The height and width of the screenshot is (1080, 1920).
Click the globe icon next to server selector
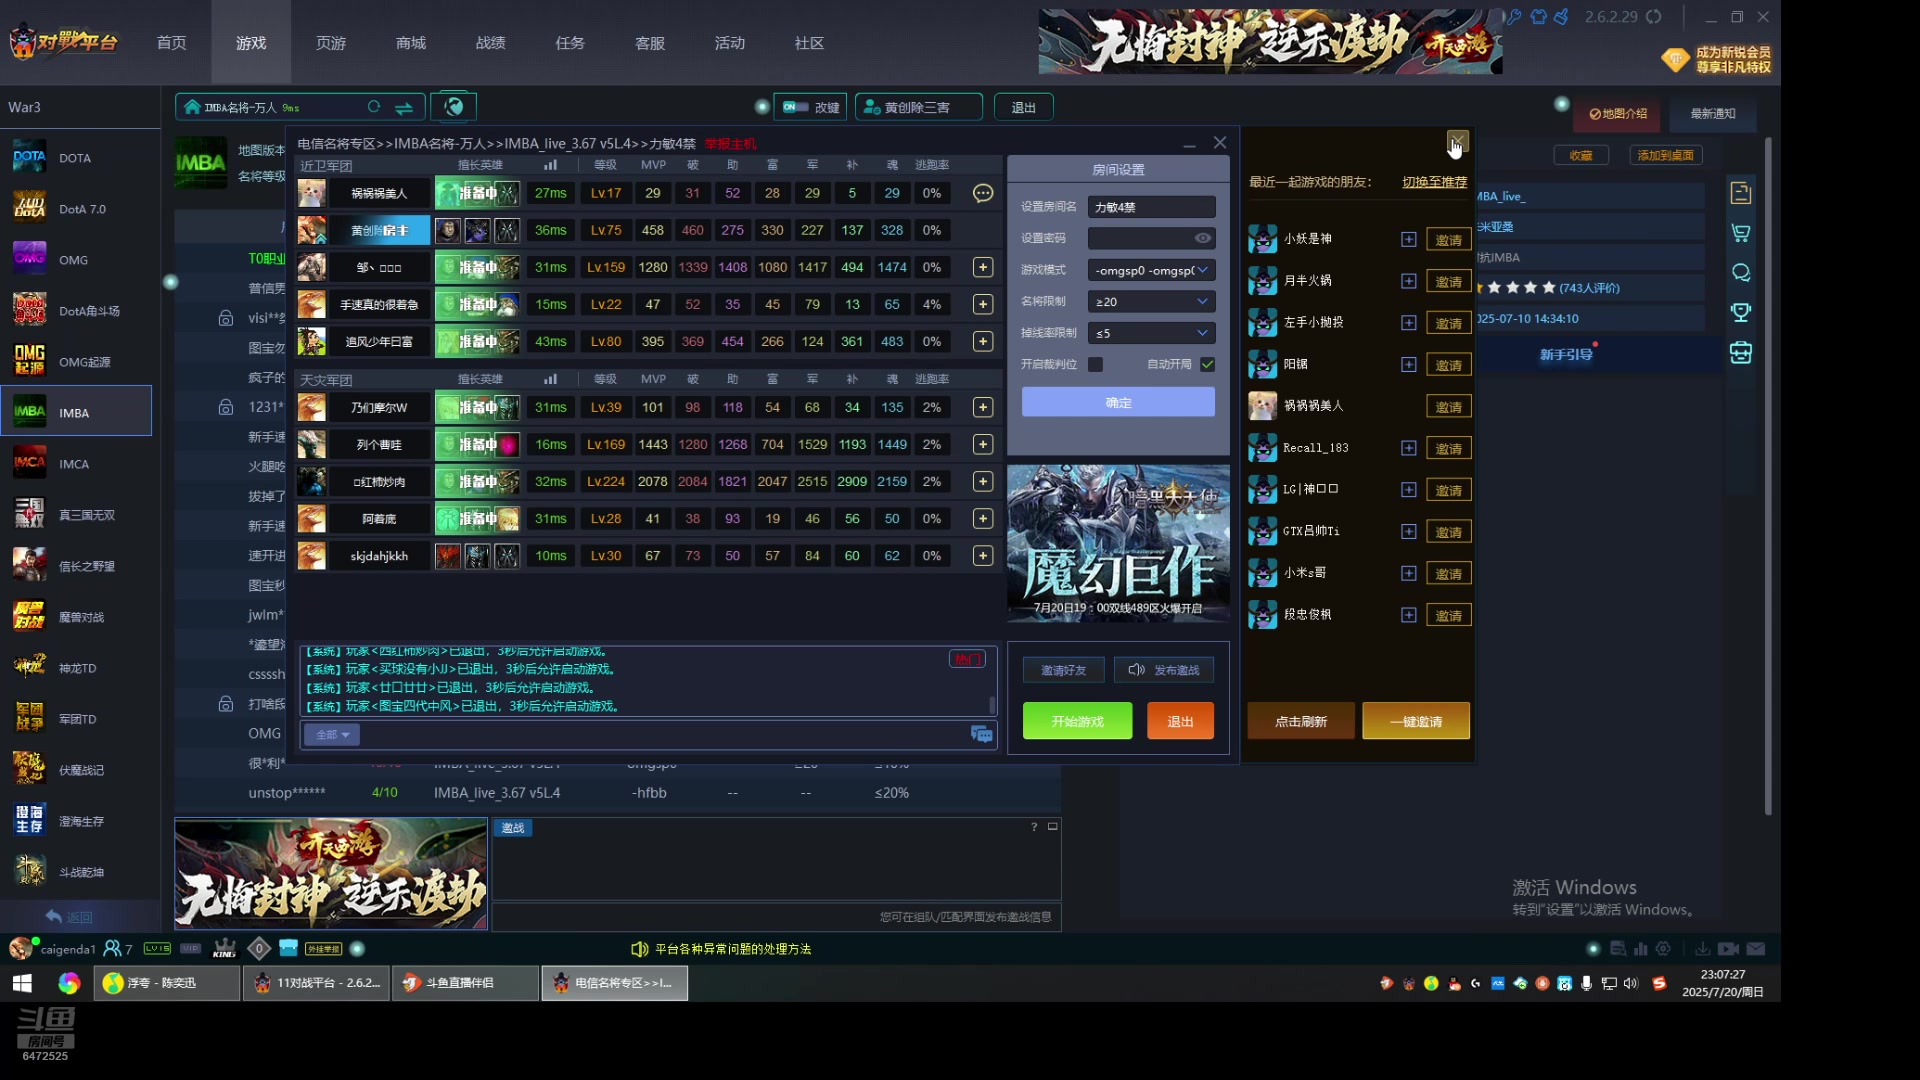[x=454, y=107]
